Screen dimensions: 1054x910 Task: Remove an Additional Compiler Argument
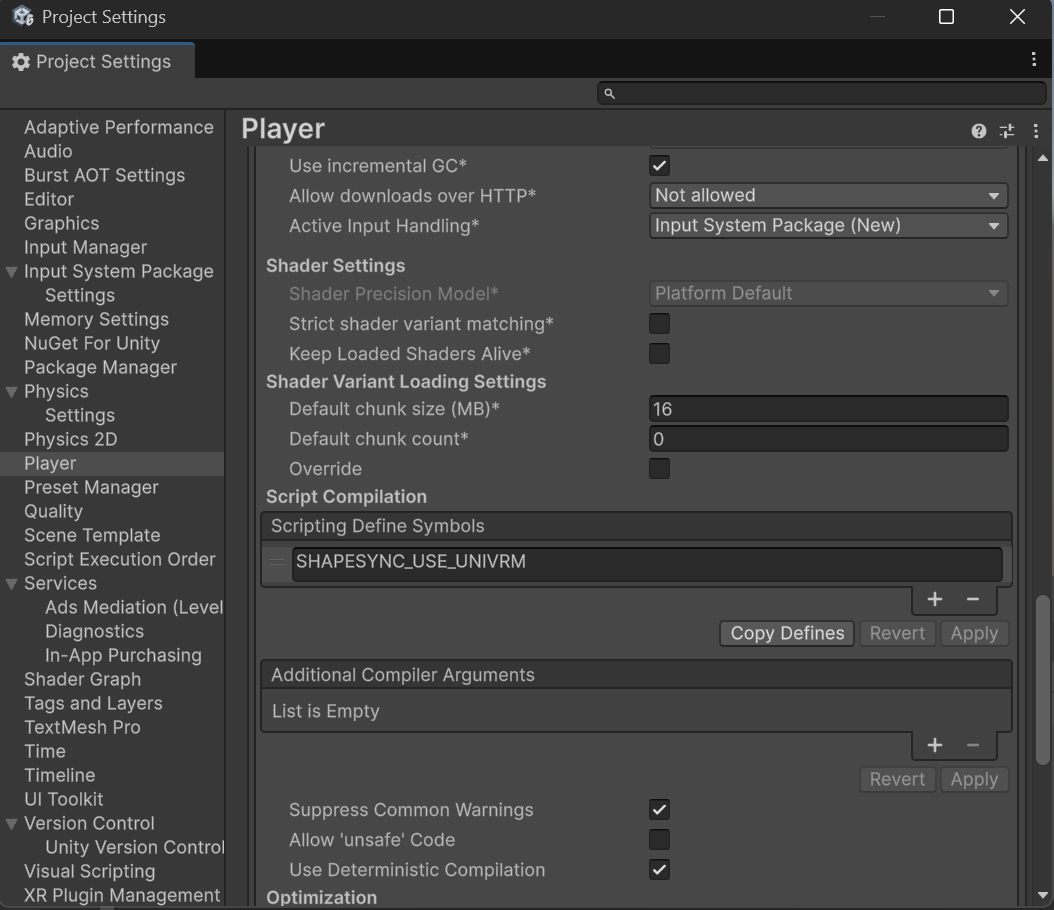(x=973, y=745)
